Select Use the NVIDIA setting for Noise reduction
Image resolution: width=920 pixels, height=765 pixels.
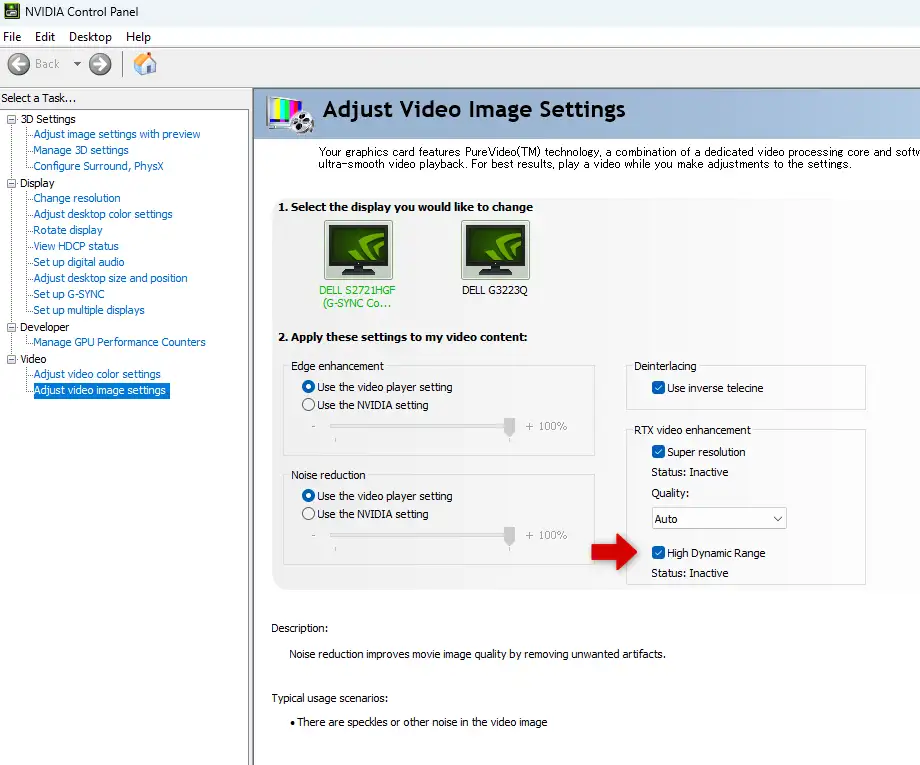click(309, 514)
